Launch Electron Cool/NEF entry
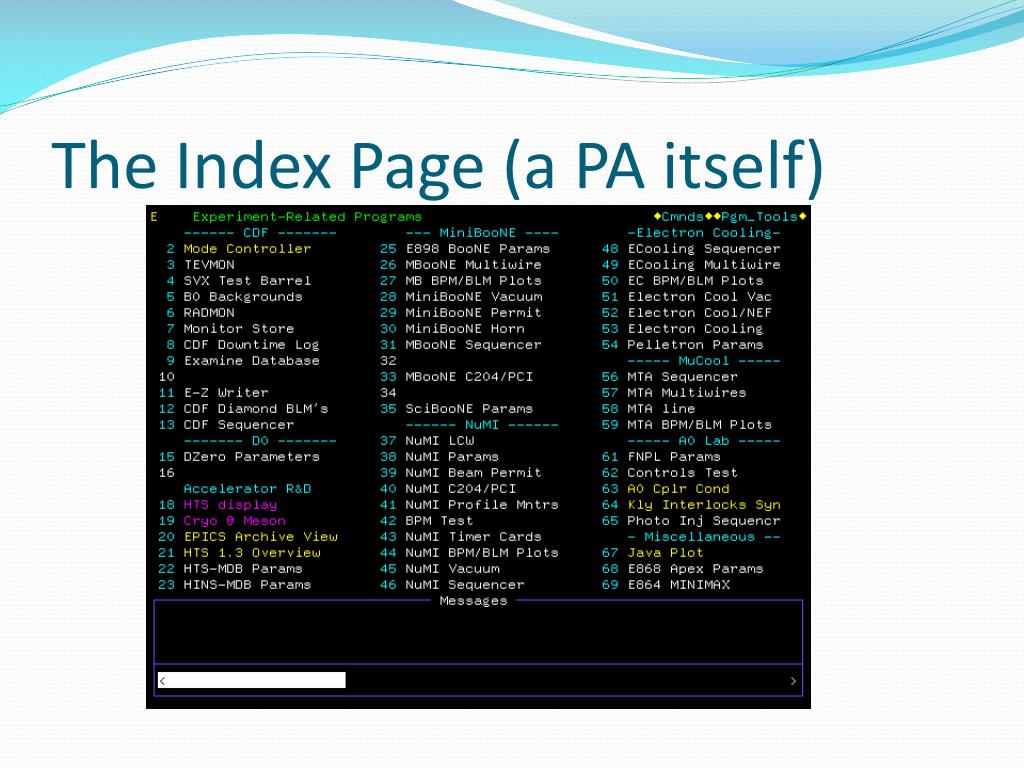This screenshot has height=768, width=1024. [x=699, y=312]
